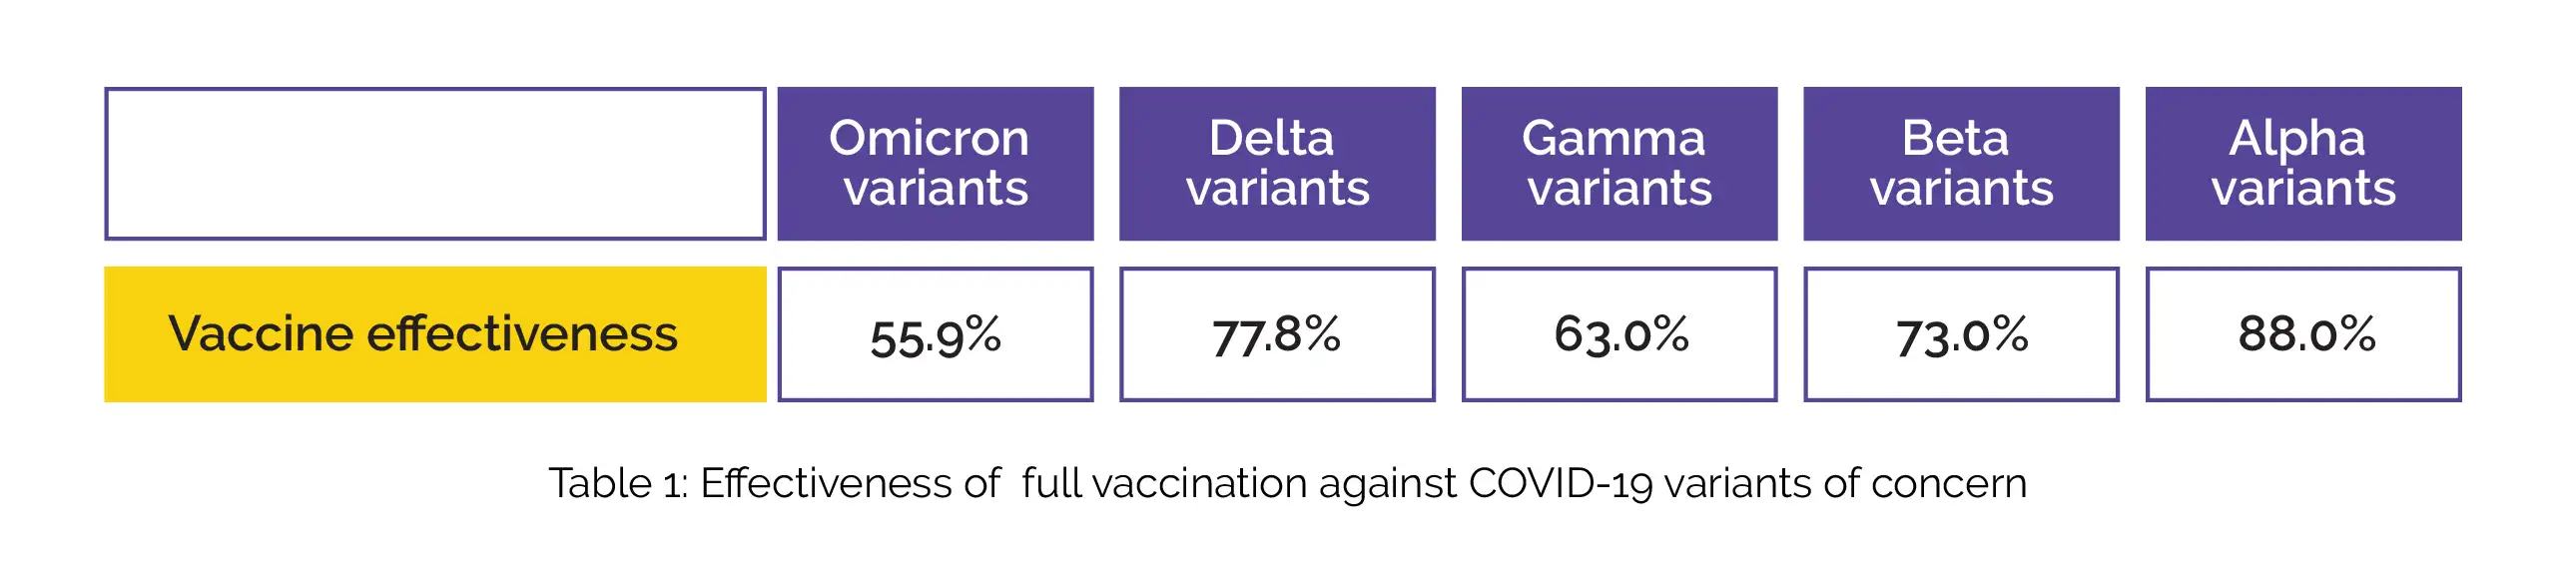The image size is (2576, 574).
Task: Click the 55.9% effectiveness value cell
Action: (x=935, y=335)
